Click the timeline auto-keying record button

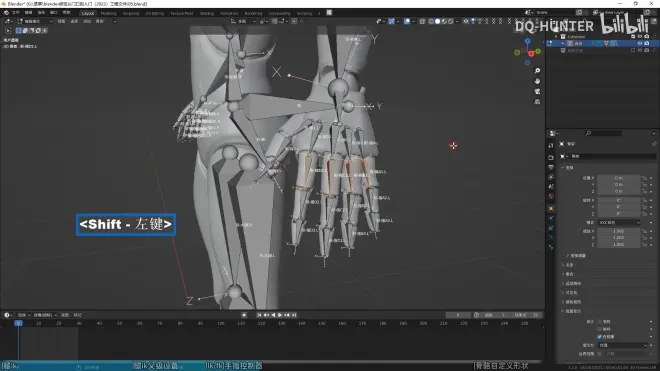click(244, 315)
